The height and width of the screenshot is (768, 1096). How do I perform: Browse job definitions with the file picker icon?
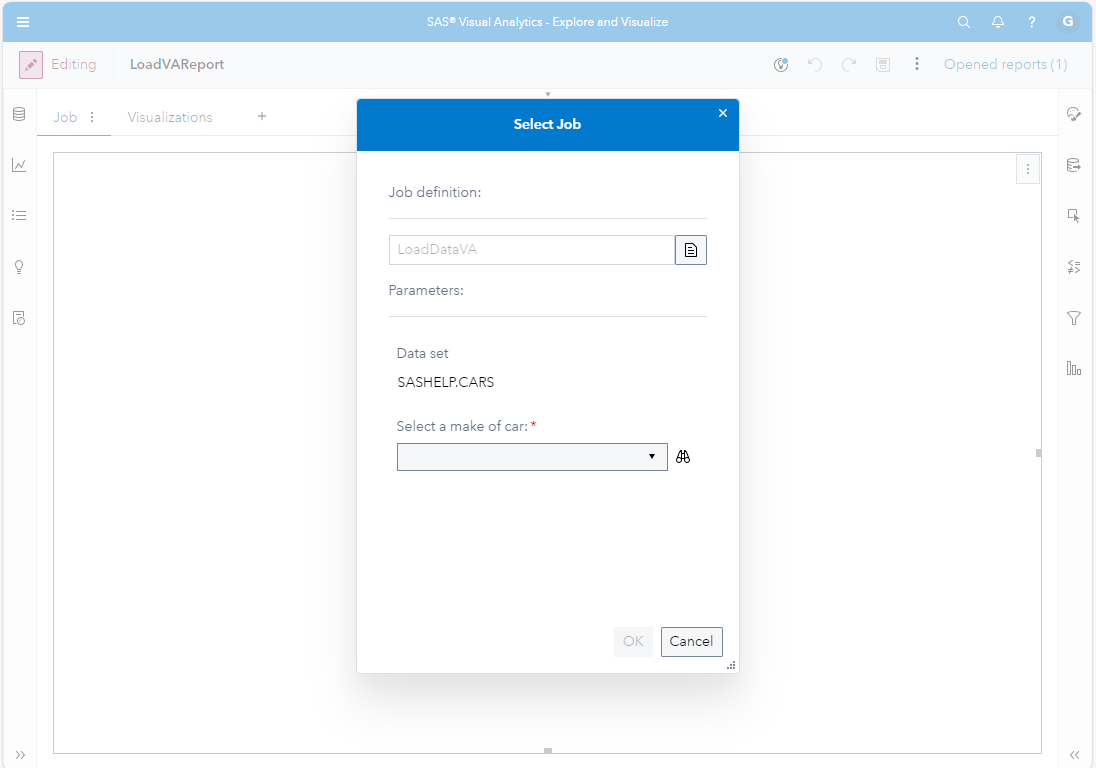pos(690,249)
